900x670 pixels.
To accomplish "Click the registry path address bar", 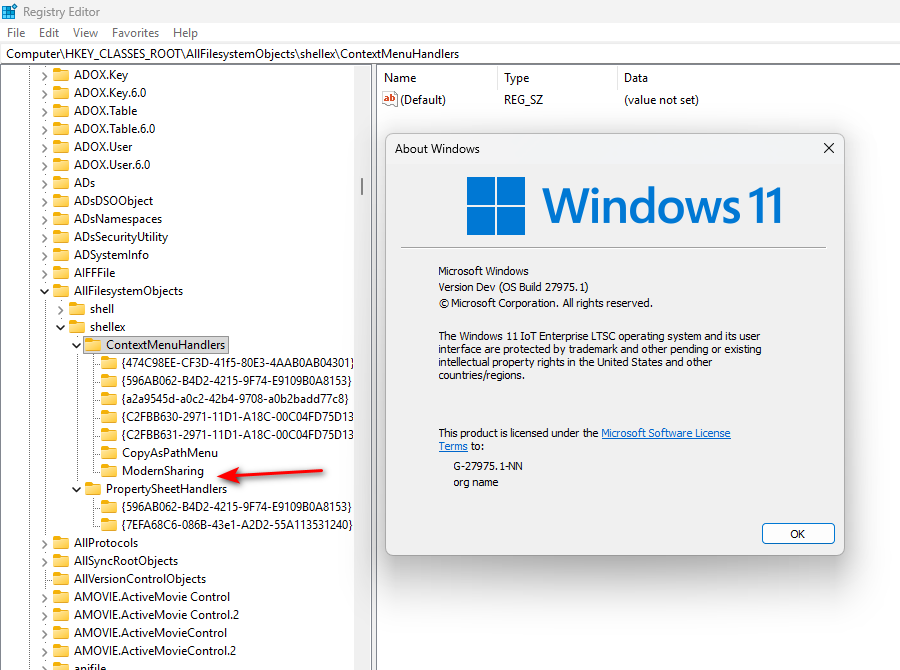I will tap(450, 54).
